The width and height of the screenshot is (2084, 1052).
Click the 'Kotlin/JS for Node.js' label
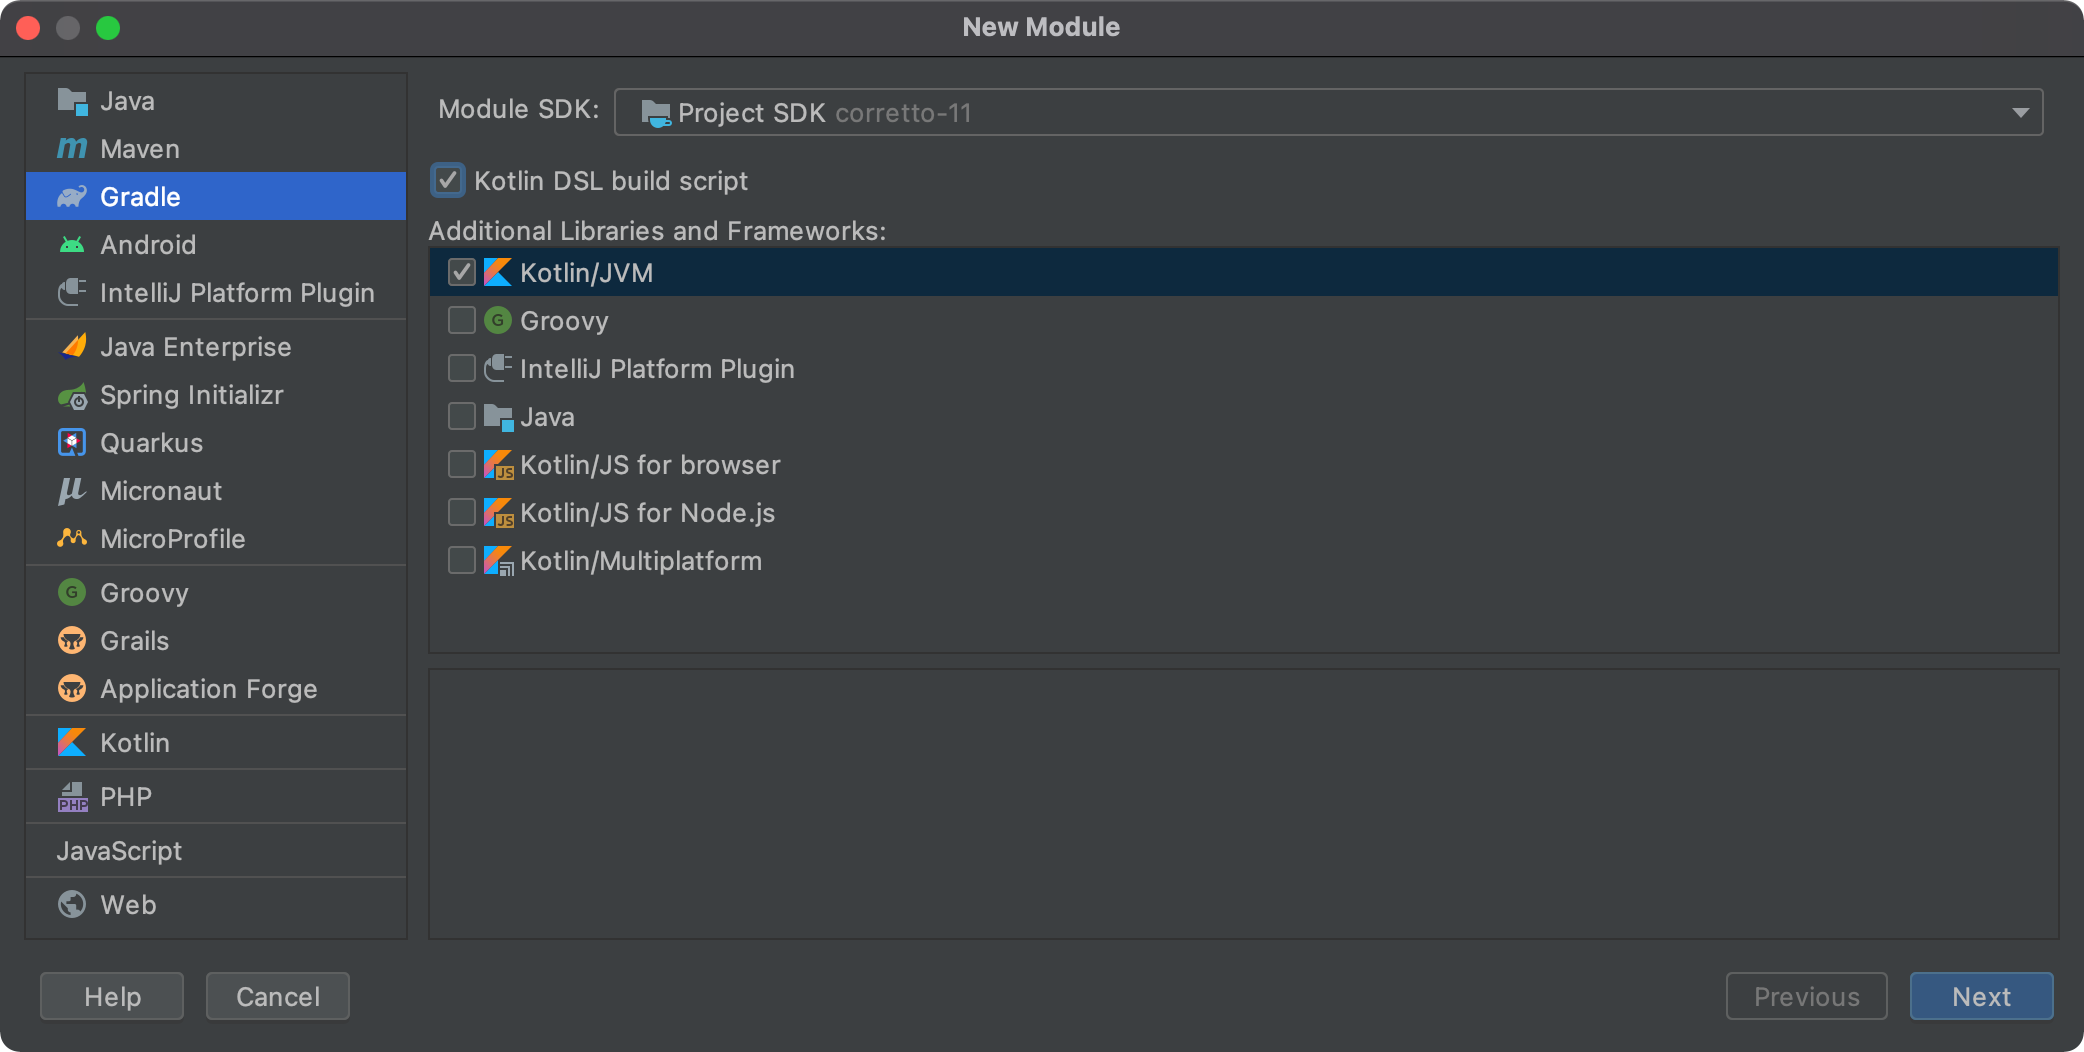pos(648,513)
